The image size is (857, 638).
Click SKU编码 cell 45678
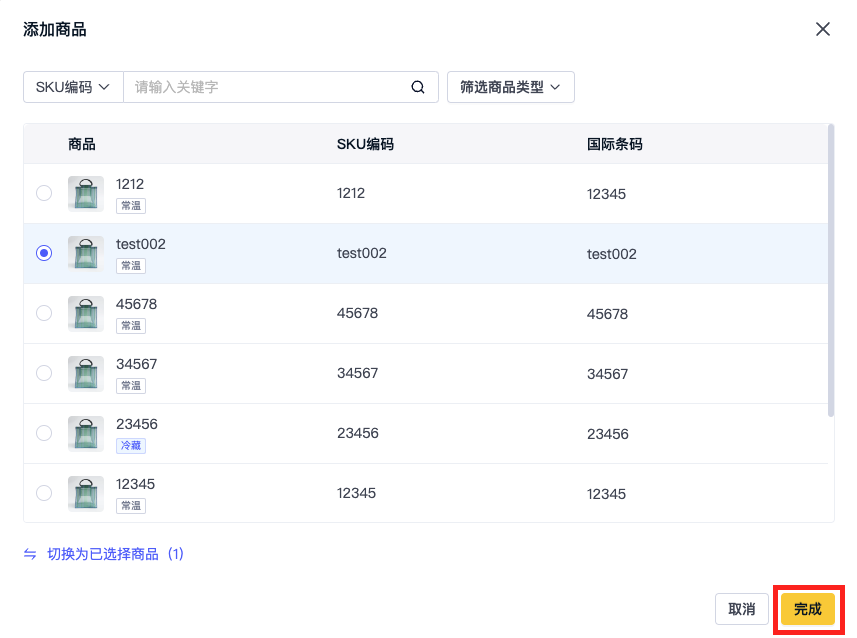tap(357, 313)
